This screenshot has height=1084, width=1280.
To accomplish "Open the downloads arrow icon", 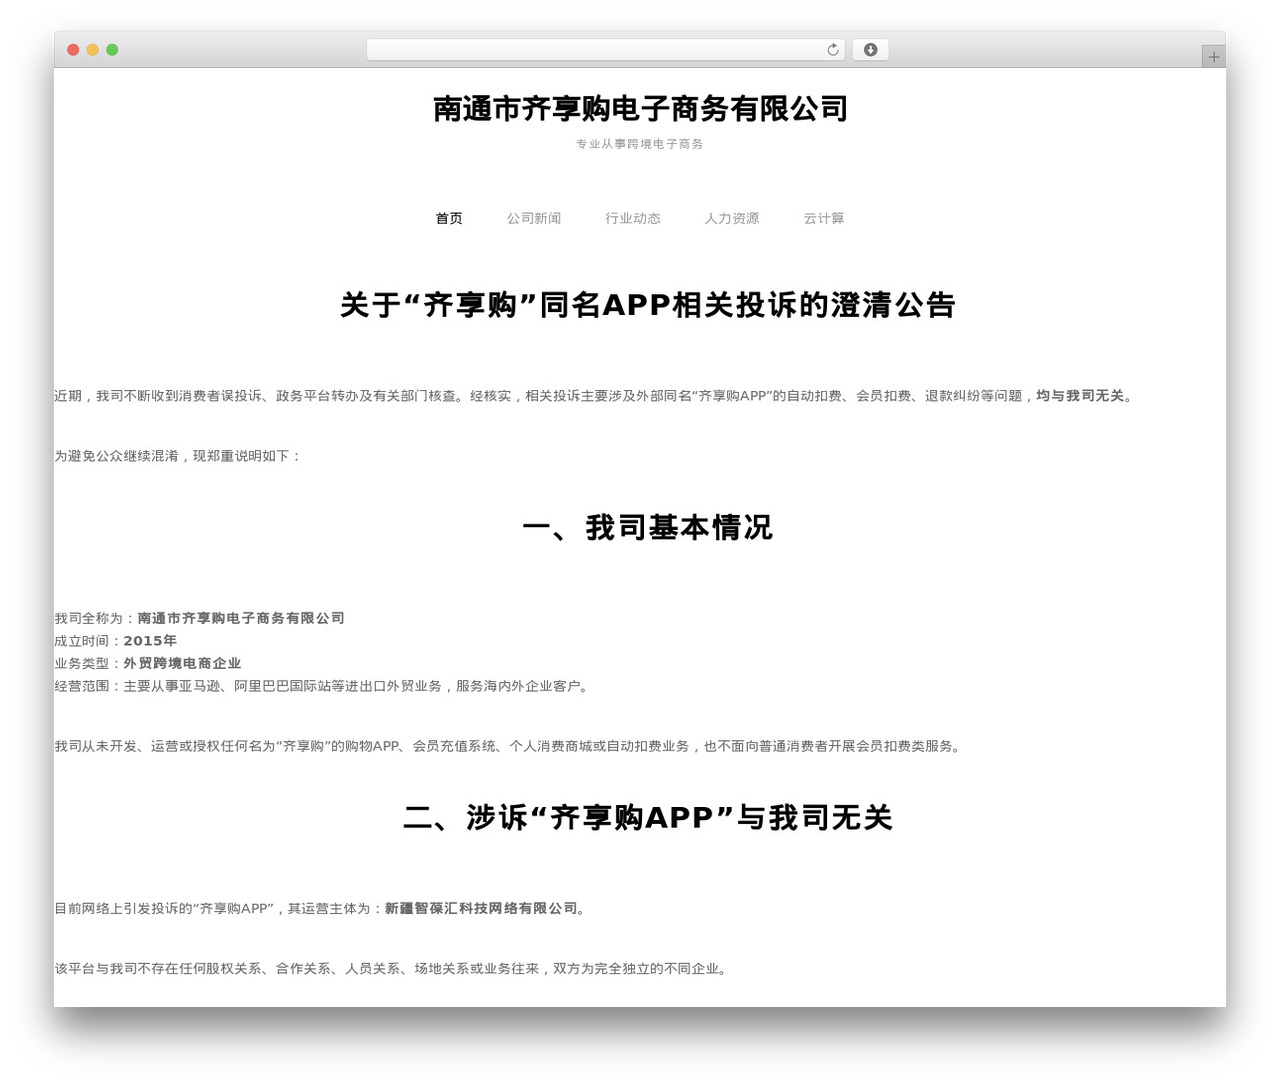I will (x=870, y=50).
